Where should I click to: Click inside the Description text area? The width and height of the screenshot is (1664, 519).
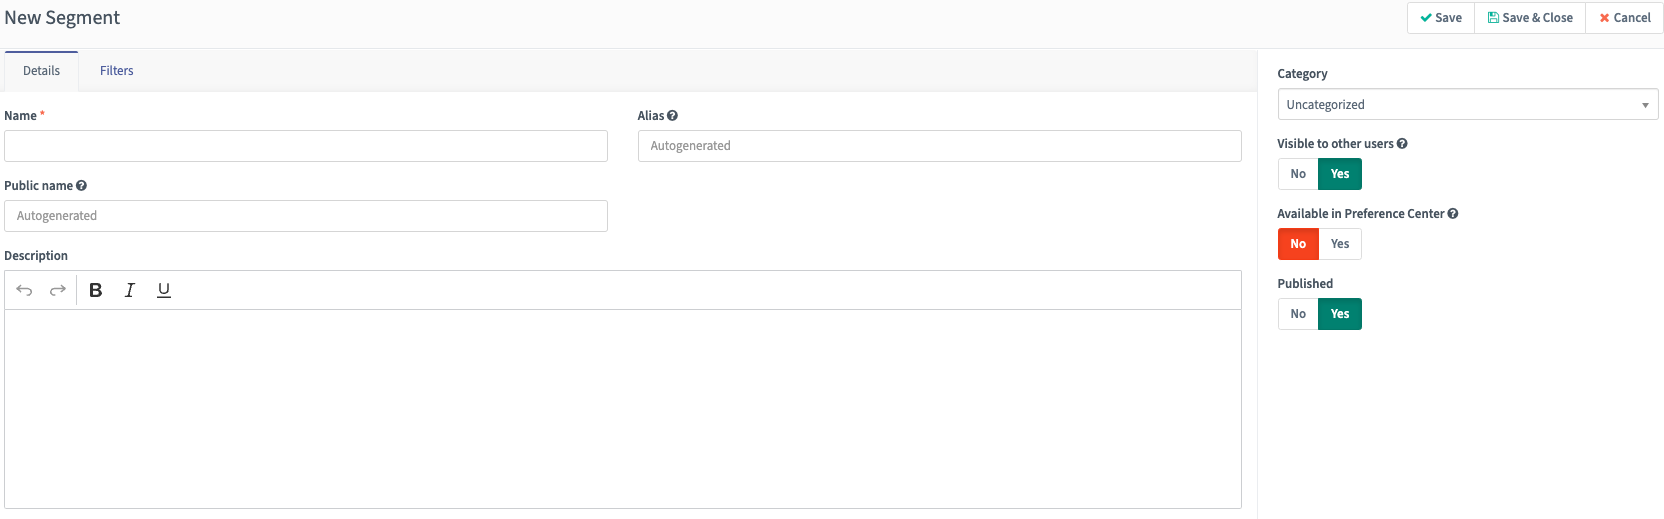[622, 408]
